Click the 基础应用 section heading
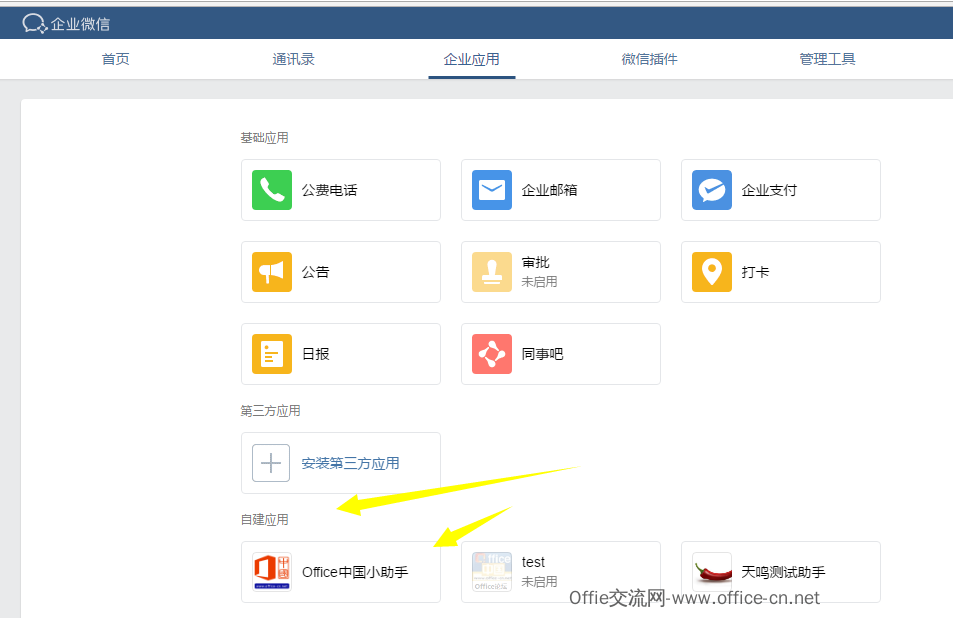953x618 pixels. point(264,138)
